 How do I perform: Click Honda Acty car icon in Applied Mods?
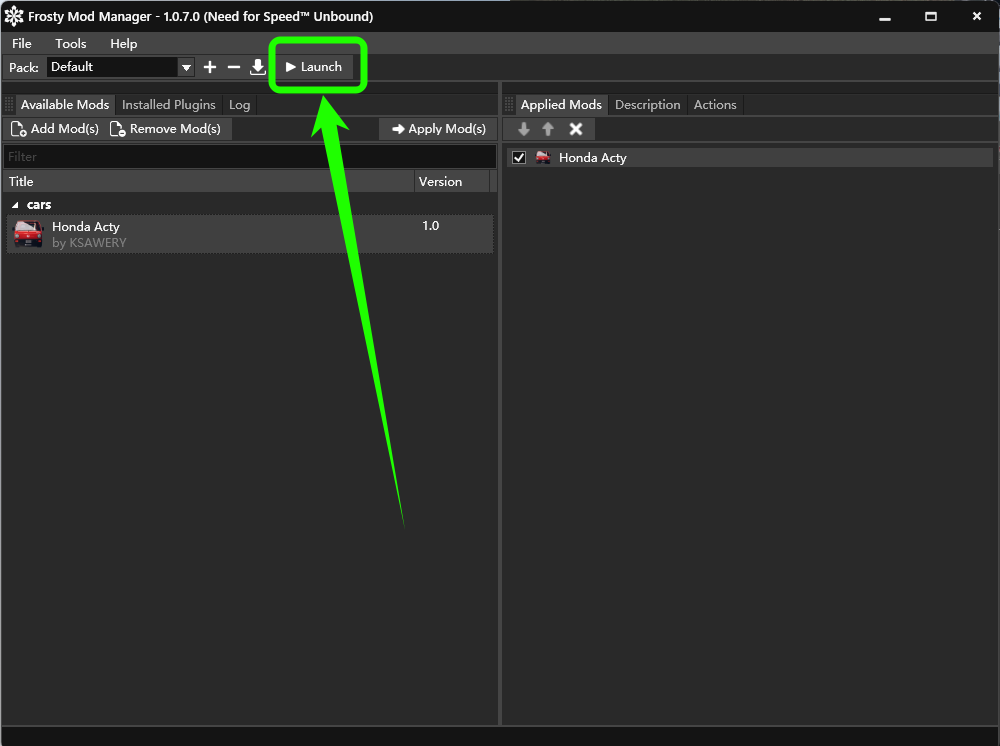pos(543,157)
